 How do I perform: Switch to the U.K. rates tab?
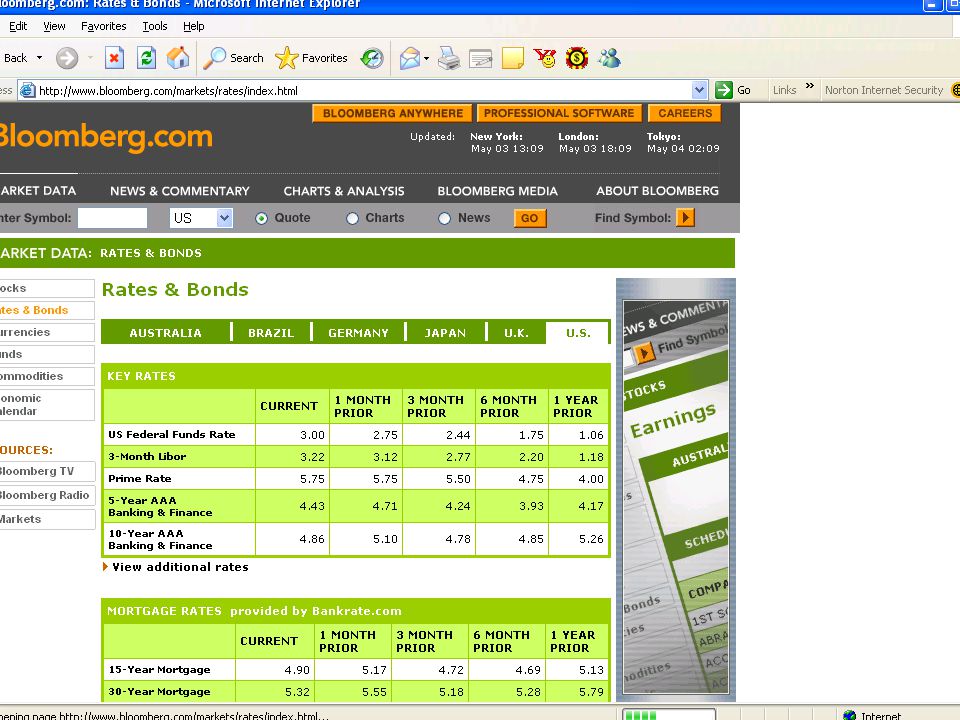[516, 332]
